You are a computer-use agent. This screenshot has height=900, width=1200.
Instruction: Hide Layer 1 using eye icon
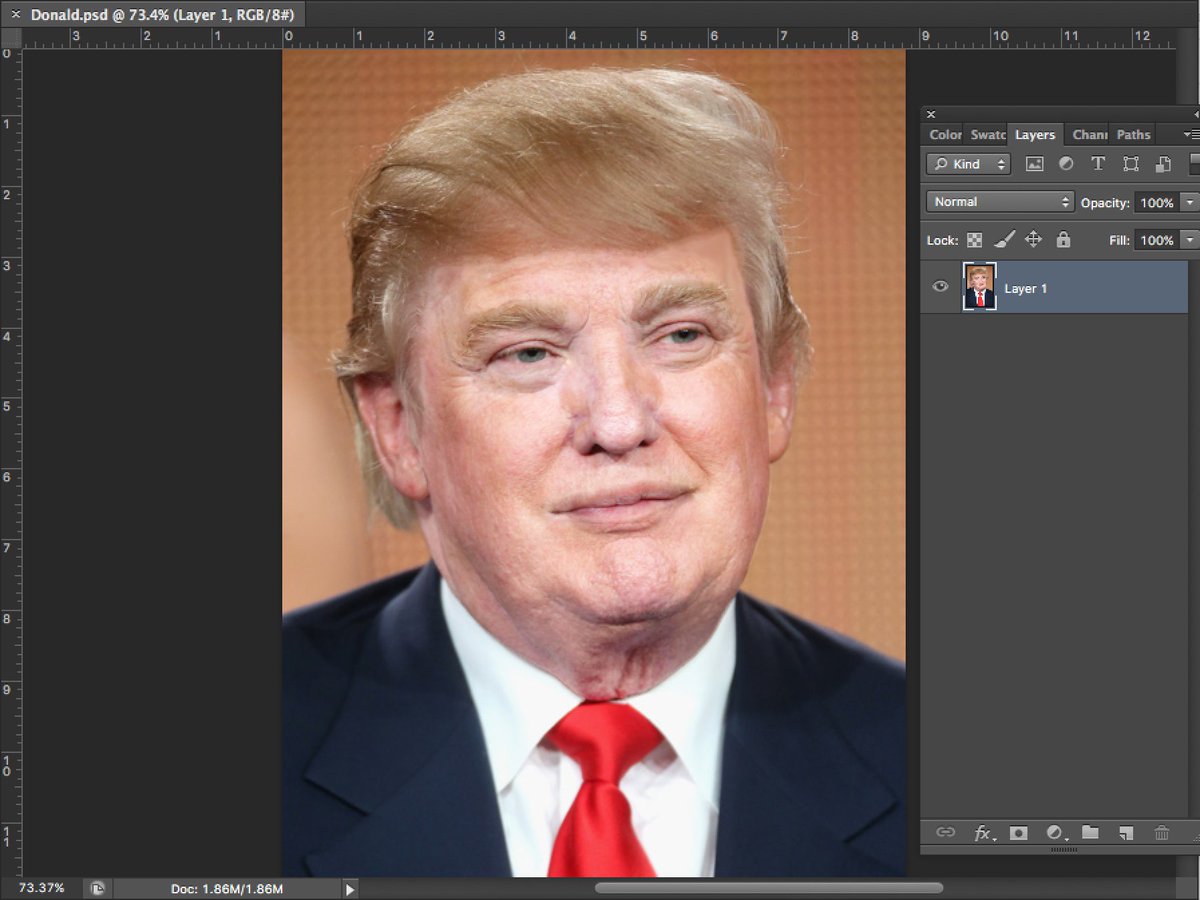[940, 287]
